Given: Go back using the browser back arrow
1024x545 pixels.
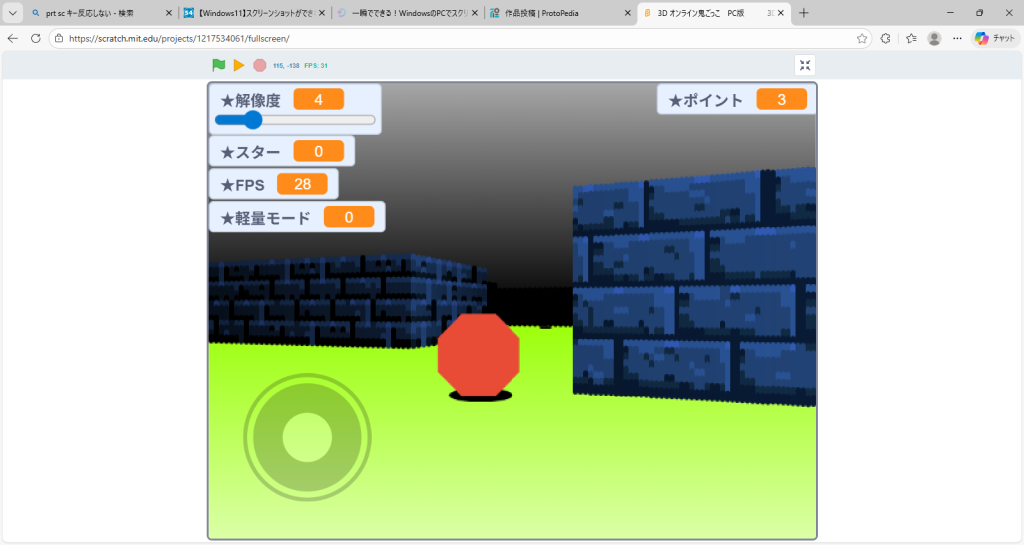Looking at the screenshot, I should click(x=13, y=38).
